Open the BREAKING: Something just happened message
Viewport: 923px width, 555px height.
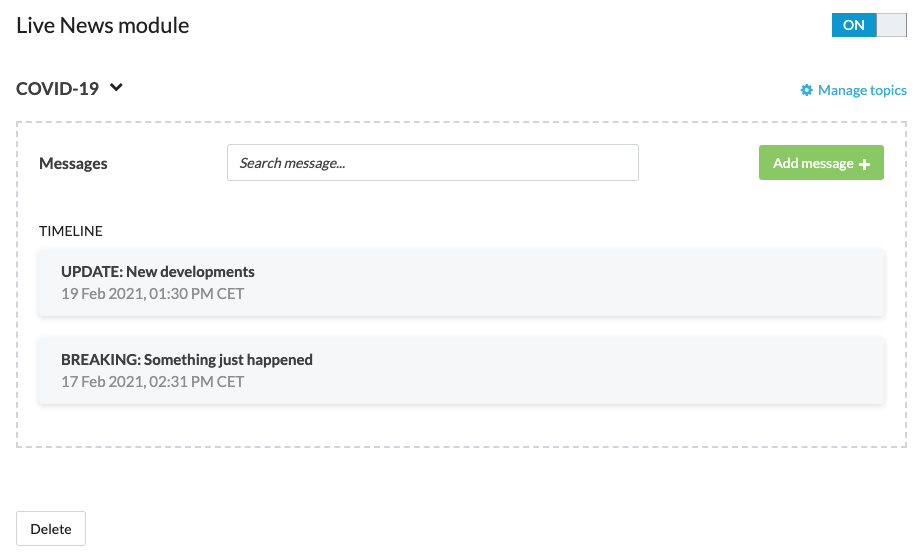187,360
